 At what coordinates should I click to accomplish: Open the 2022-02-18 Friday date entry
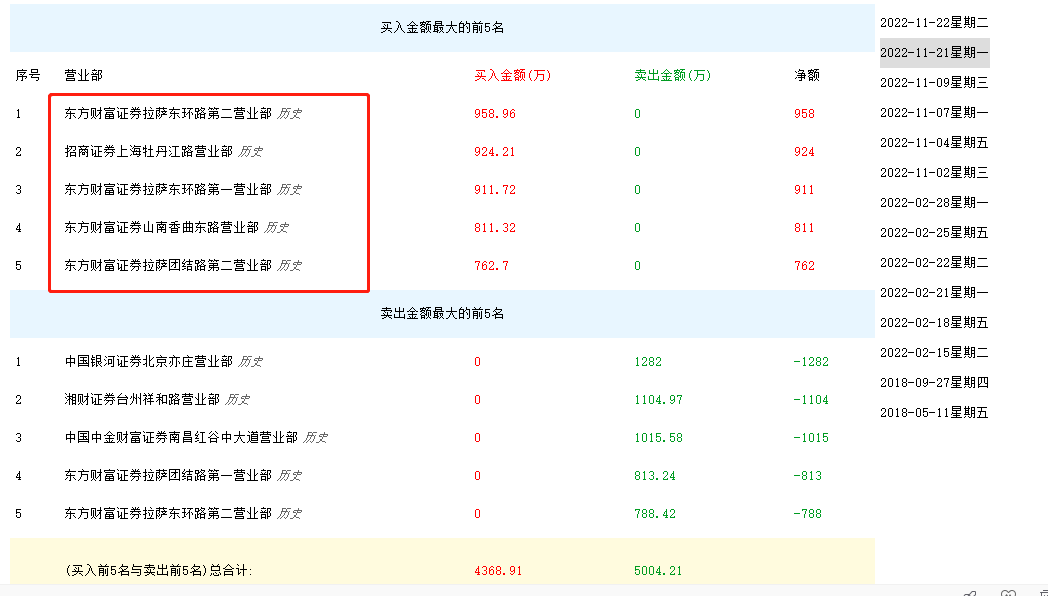tap(934, 323)
